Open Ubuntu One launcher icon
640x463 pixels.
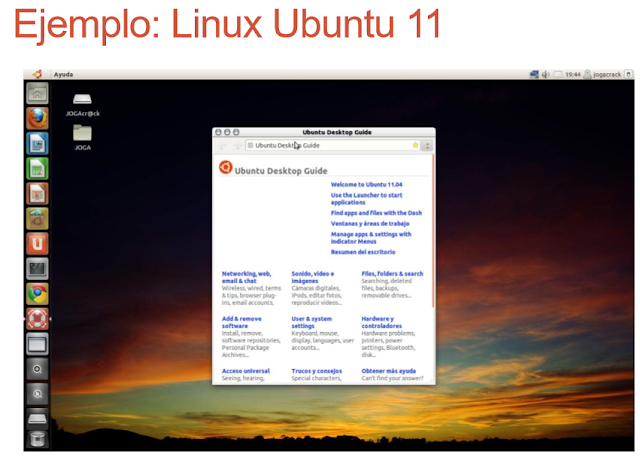coord(38,244)
